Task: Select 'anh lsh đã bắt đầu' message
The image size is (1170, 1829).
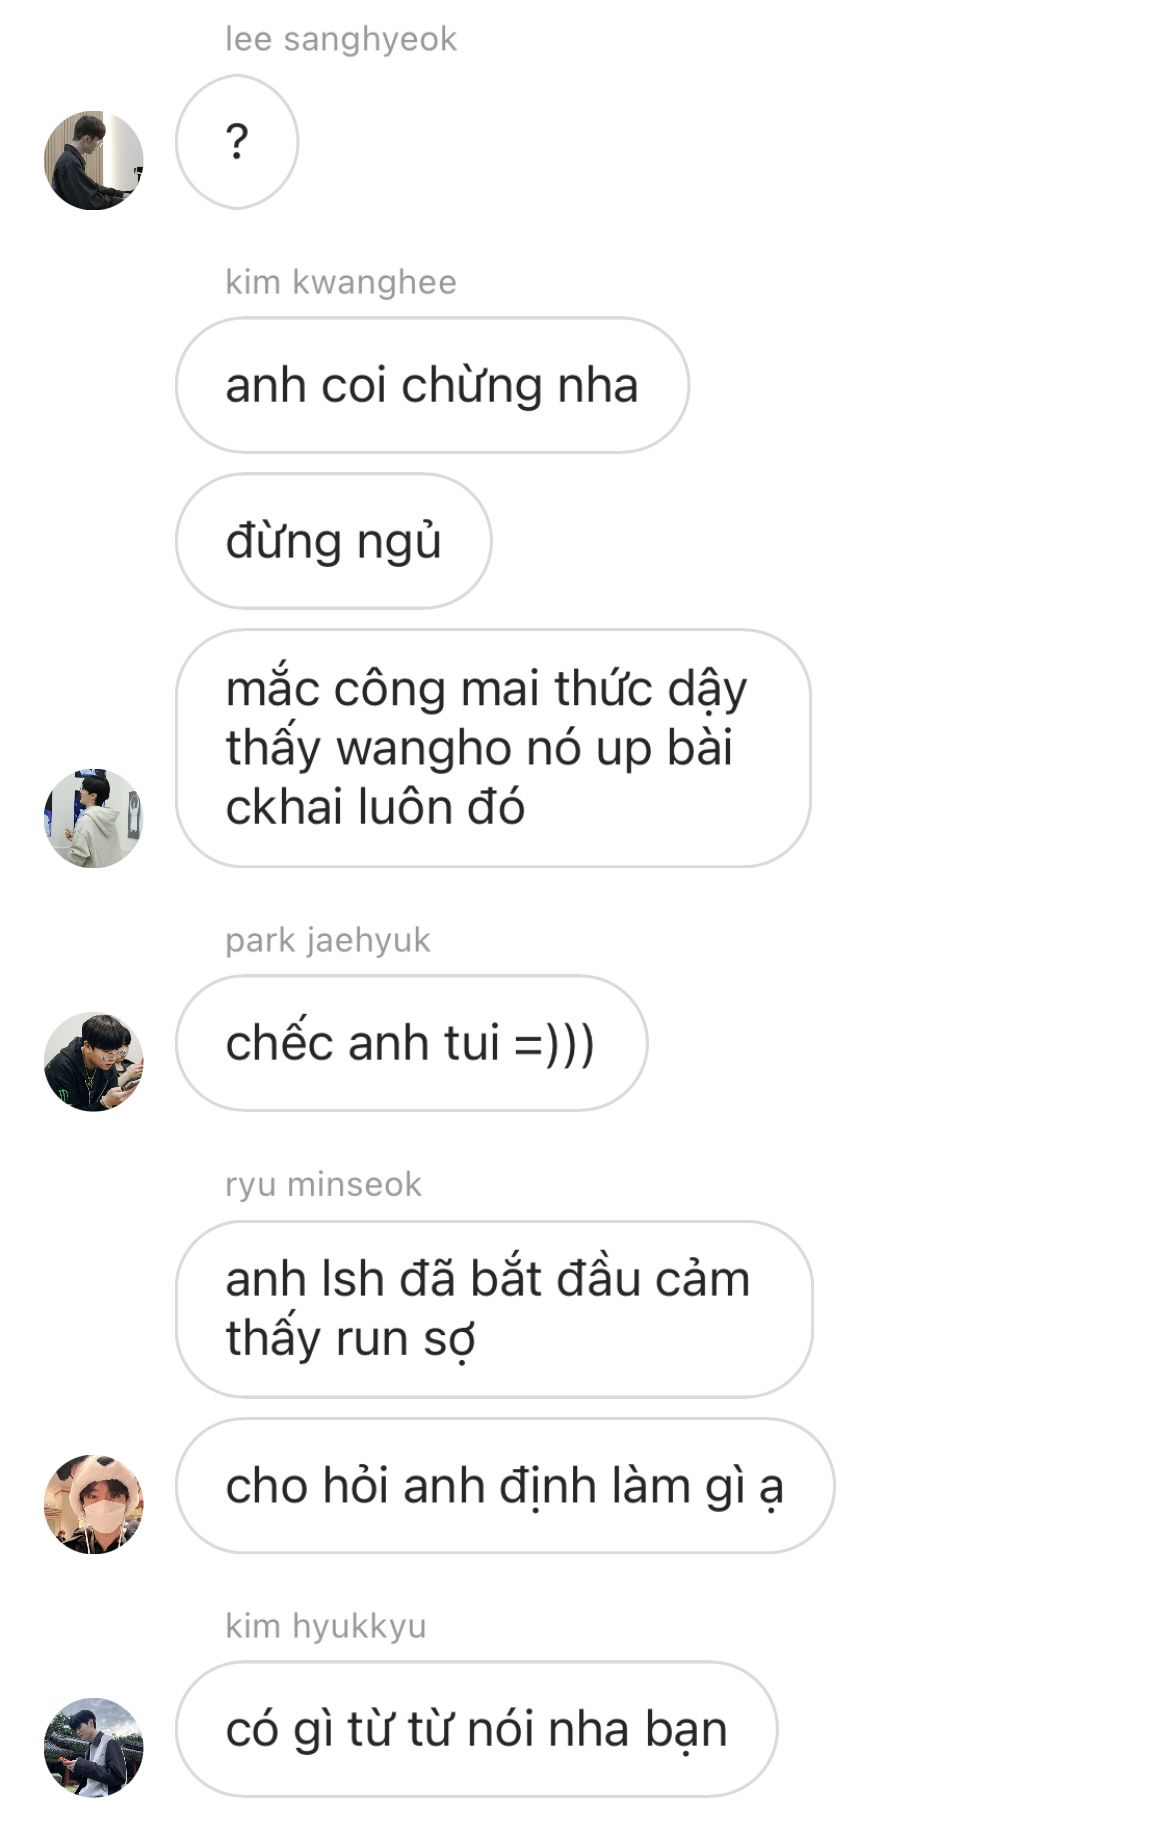Action: point(494,1309)
